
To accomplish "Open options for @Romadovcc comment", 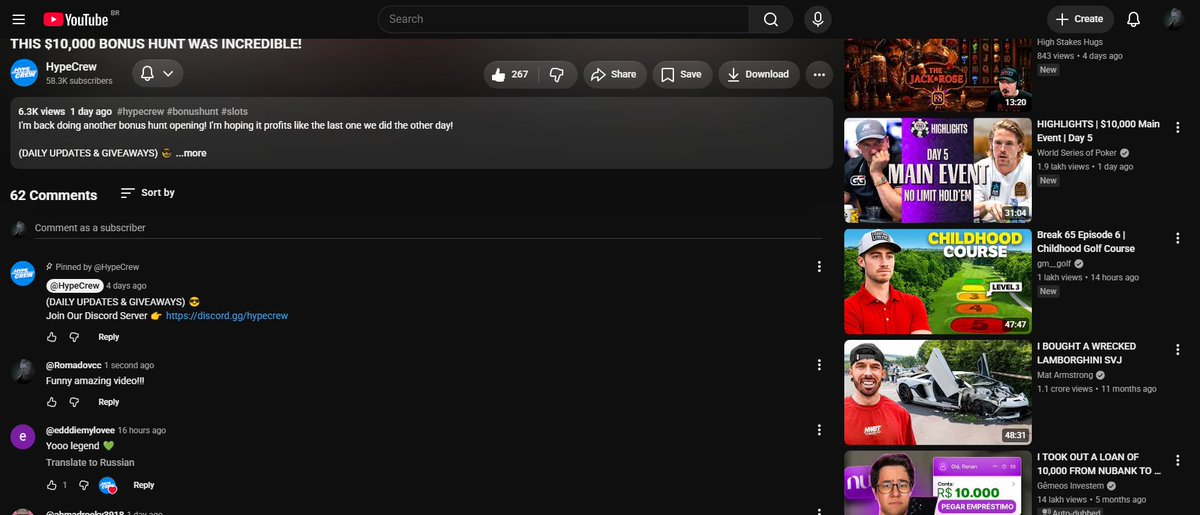I will pos(819,366).
